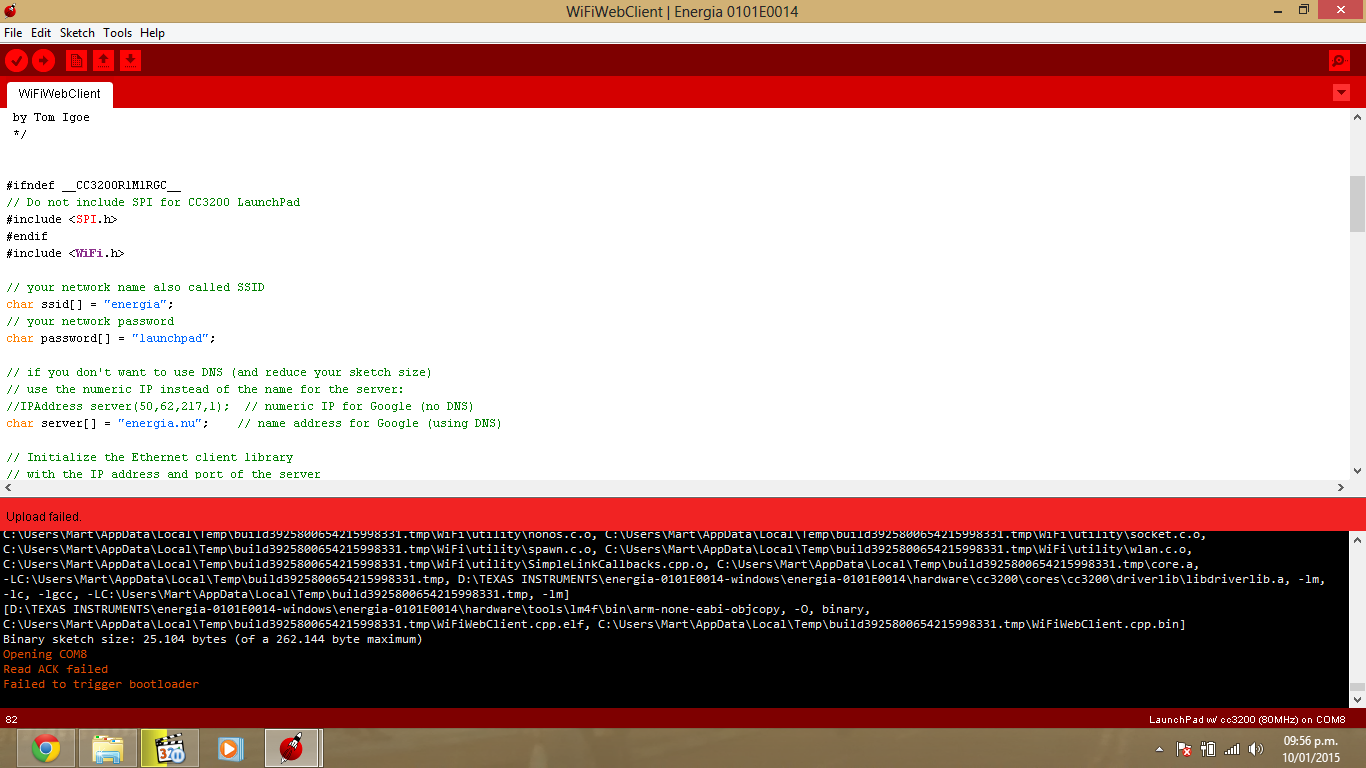Expand the sketch tab menu arrow
This screenshot has width=1366, height=768.
pos(1341,92)
